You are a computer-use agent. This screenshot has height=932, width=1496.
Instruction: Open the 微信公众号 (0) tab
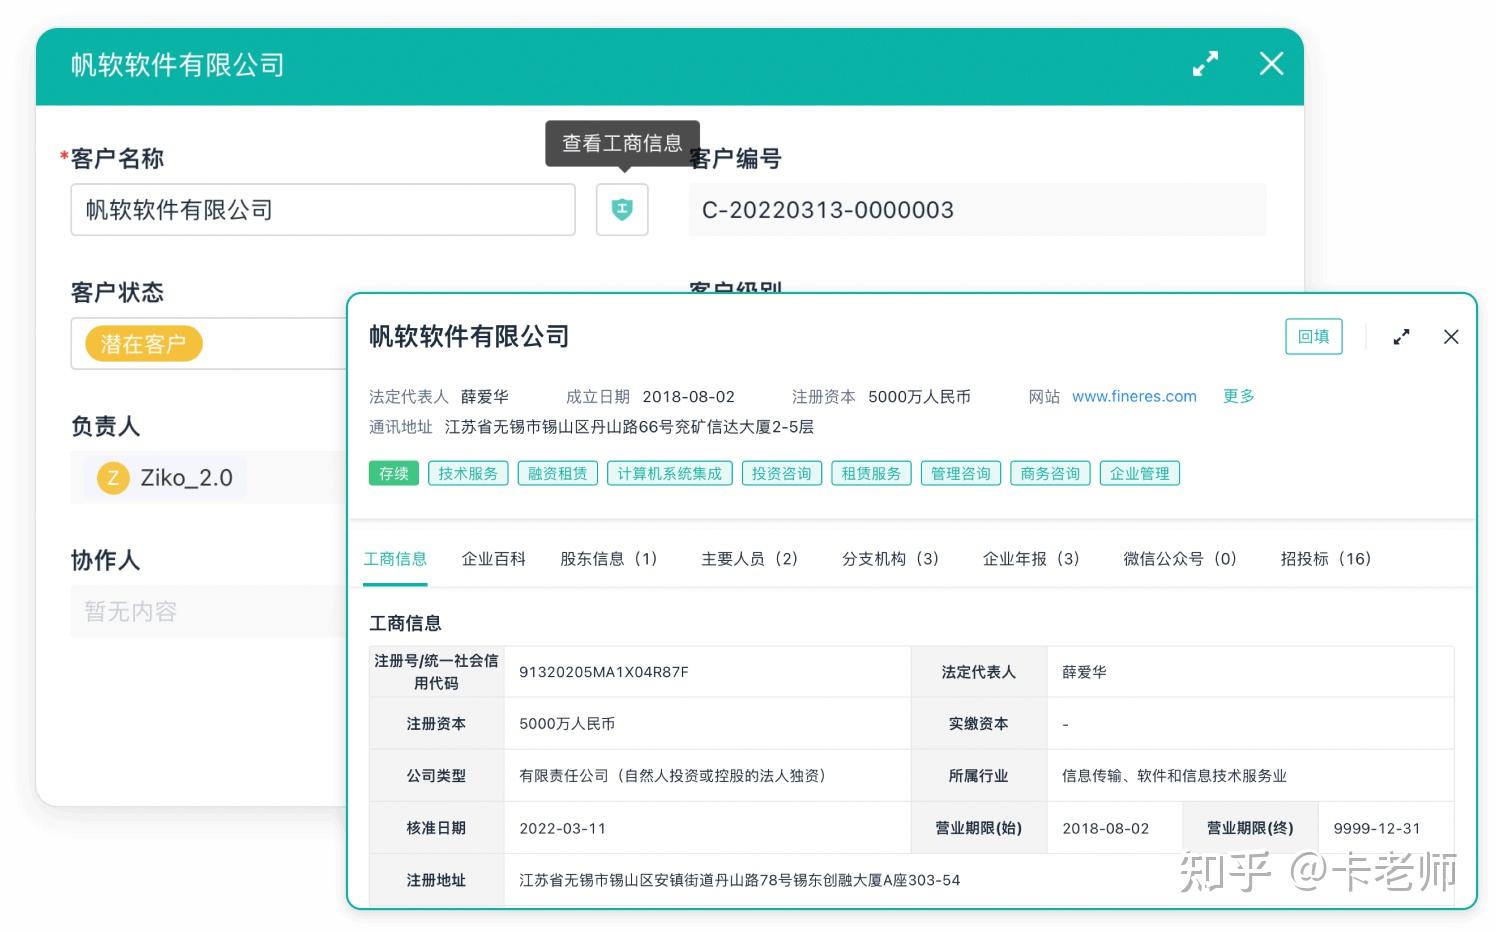tap(1180, 558)
